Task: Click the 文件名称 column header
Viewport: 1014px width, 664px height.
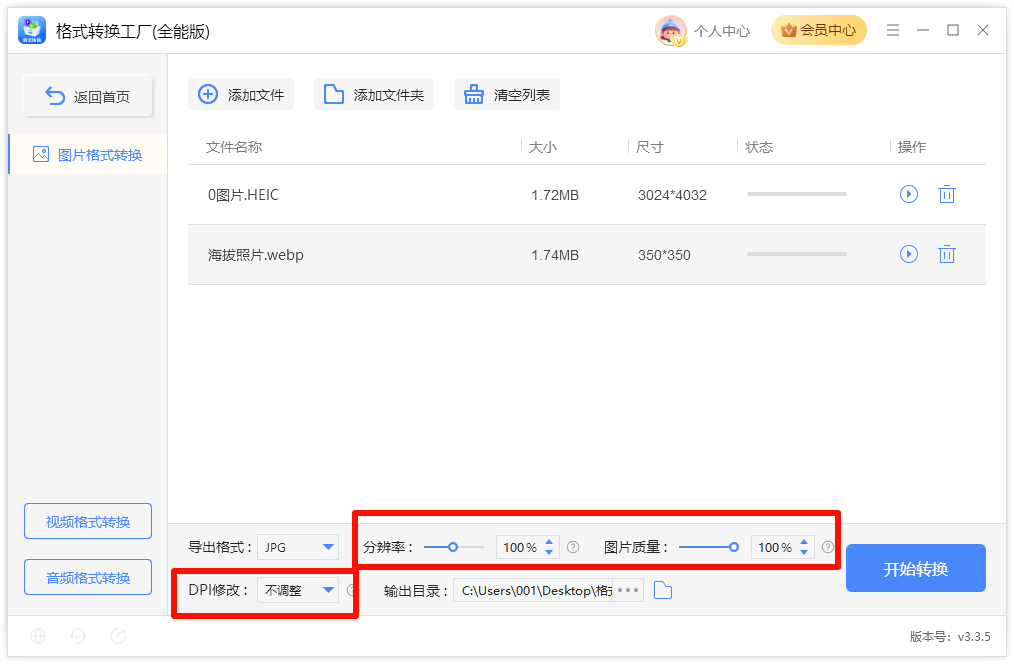Action: (x=234, y=147)
